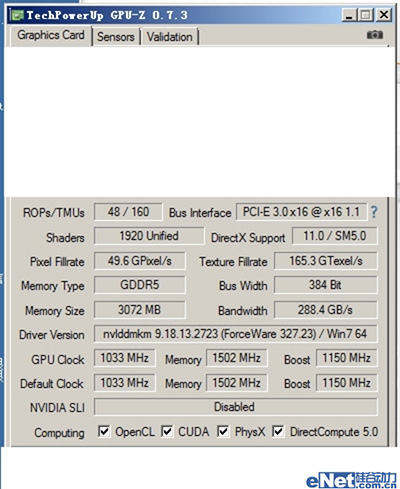Screen dimensions: 400x489
Task: Click the Bus Width field 384 Bit
Action: click(326, 285)
